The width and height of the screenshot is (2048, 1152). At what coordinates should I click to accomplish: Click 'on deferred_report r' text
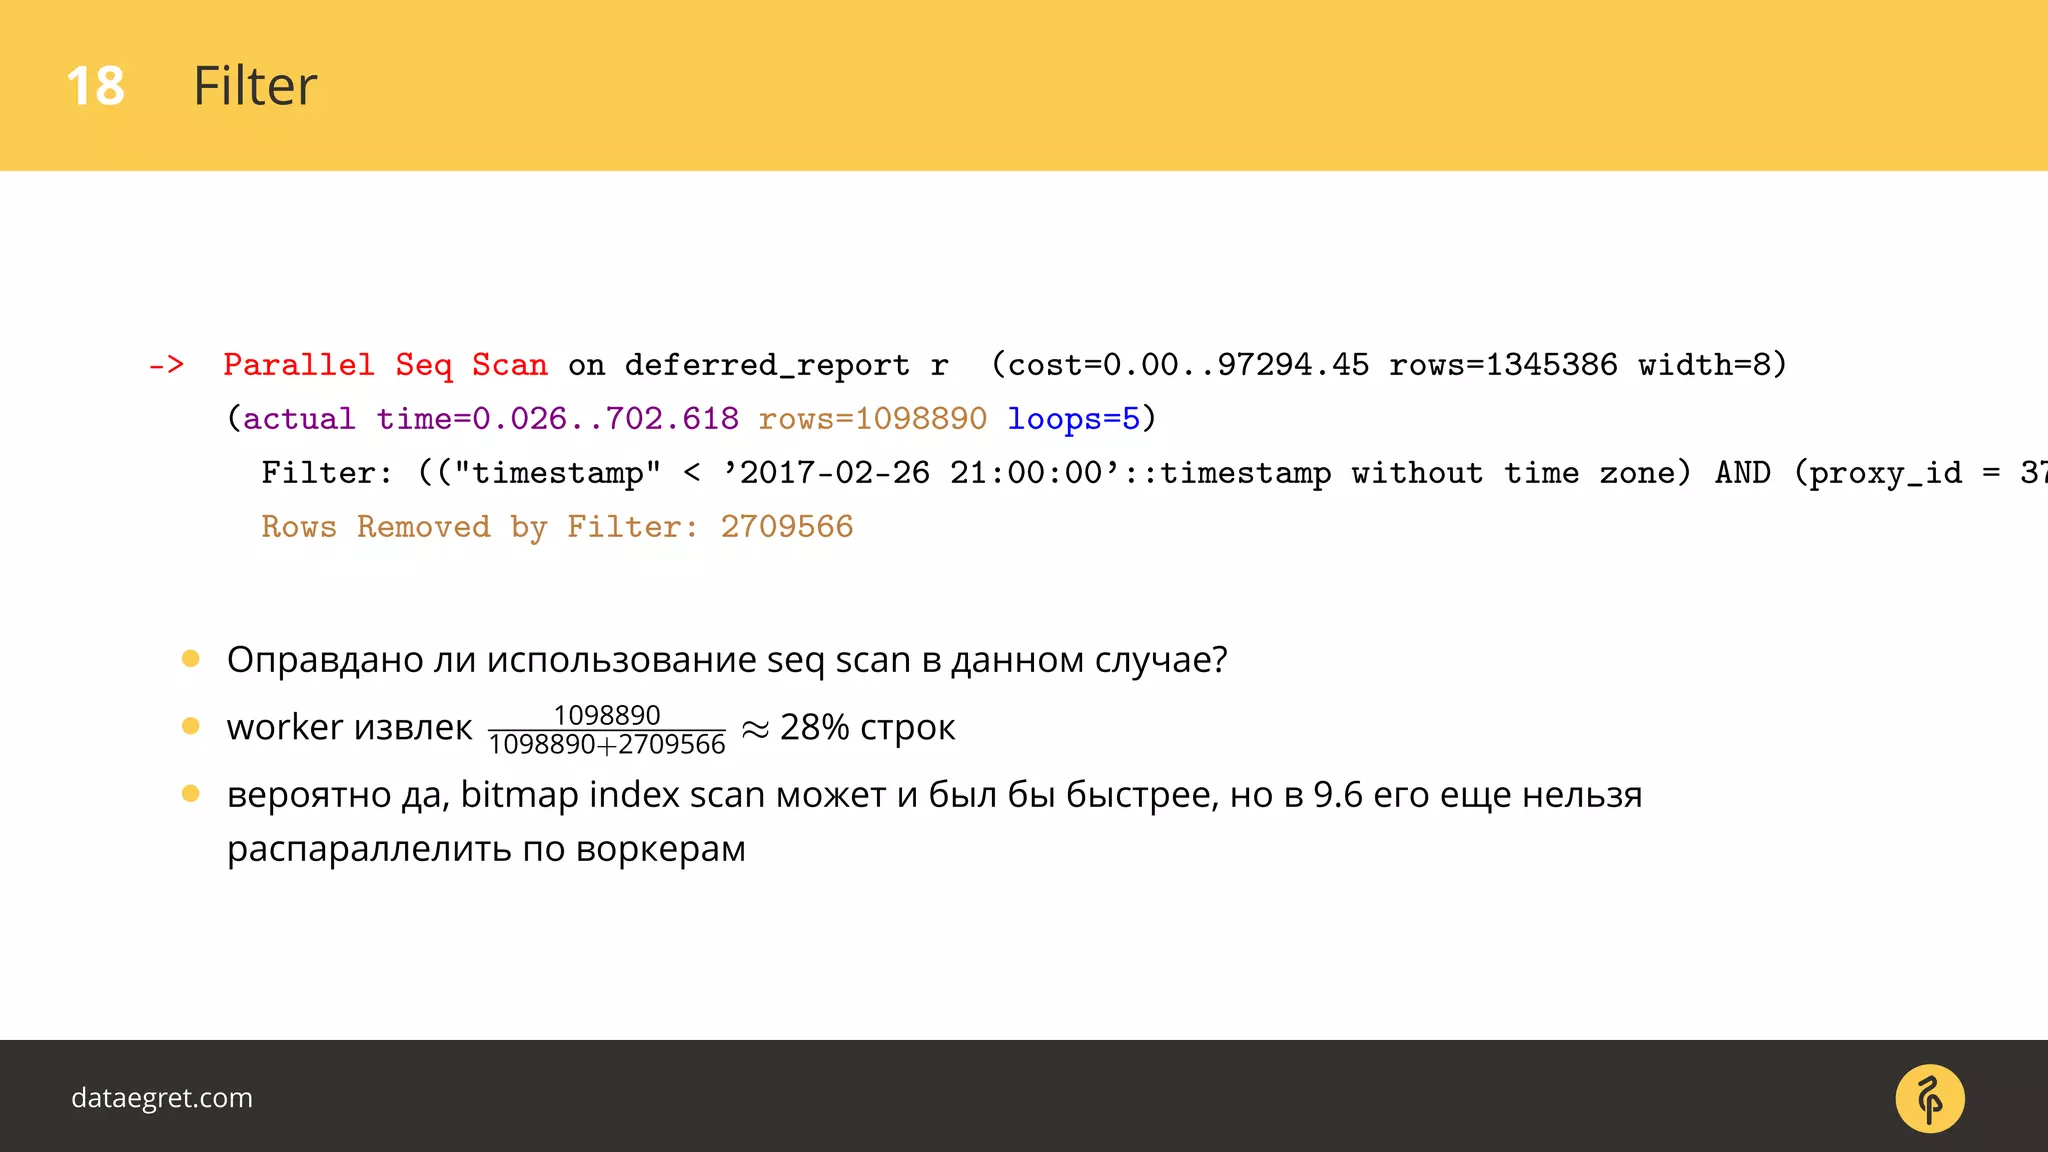tap(758, 366)
